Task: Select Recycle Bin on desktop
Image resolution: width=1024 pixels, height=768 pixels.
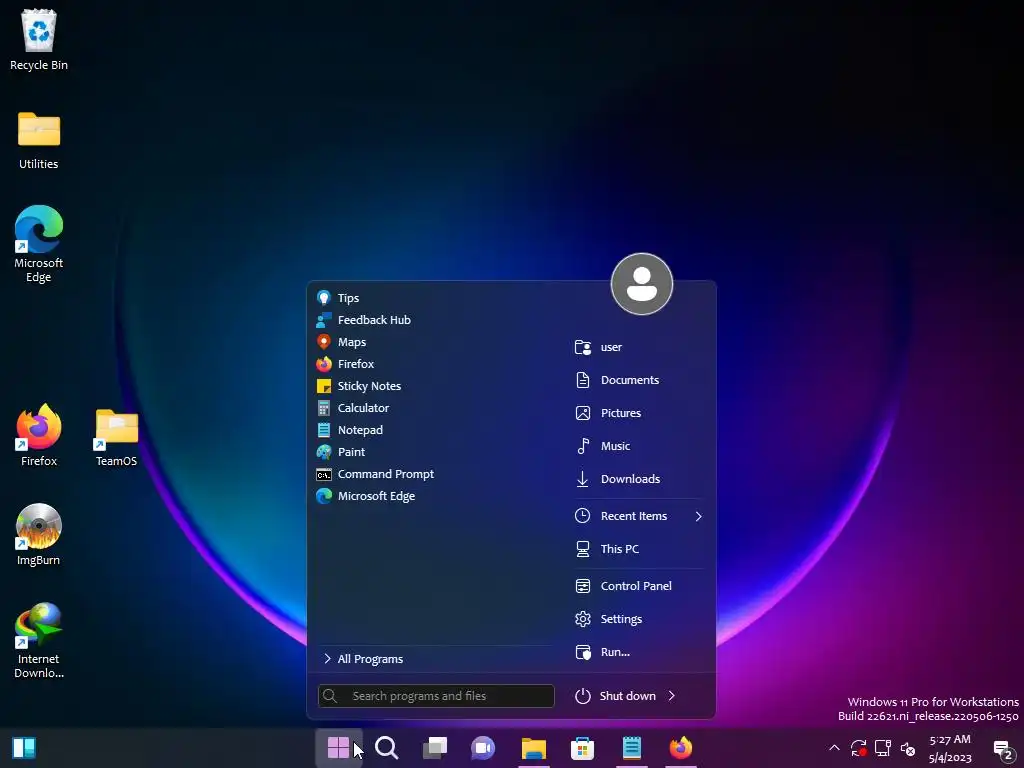Action: (x=39, y=40)
